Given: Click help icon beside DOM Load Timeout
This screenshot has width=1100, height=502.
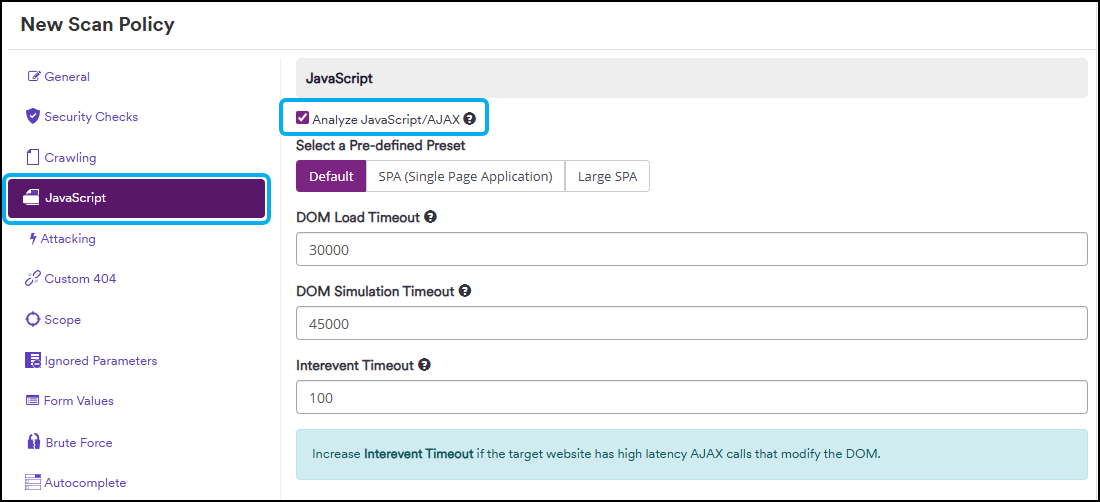Looking at the screenshot, I should coord(431,217).
